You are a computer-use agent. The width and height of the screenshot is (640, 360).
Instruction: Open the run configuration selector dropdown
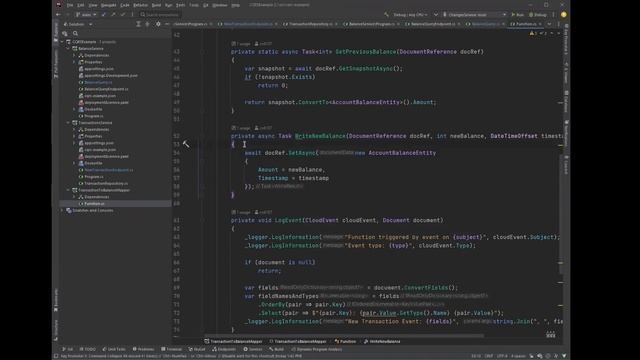[474, 15]
